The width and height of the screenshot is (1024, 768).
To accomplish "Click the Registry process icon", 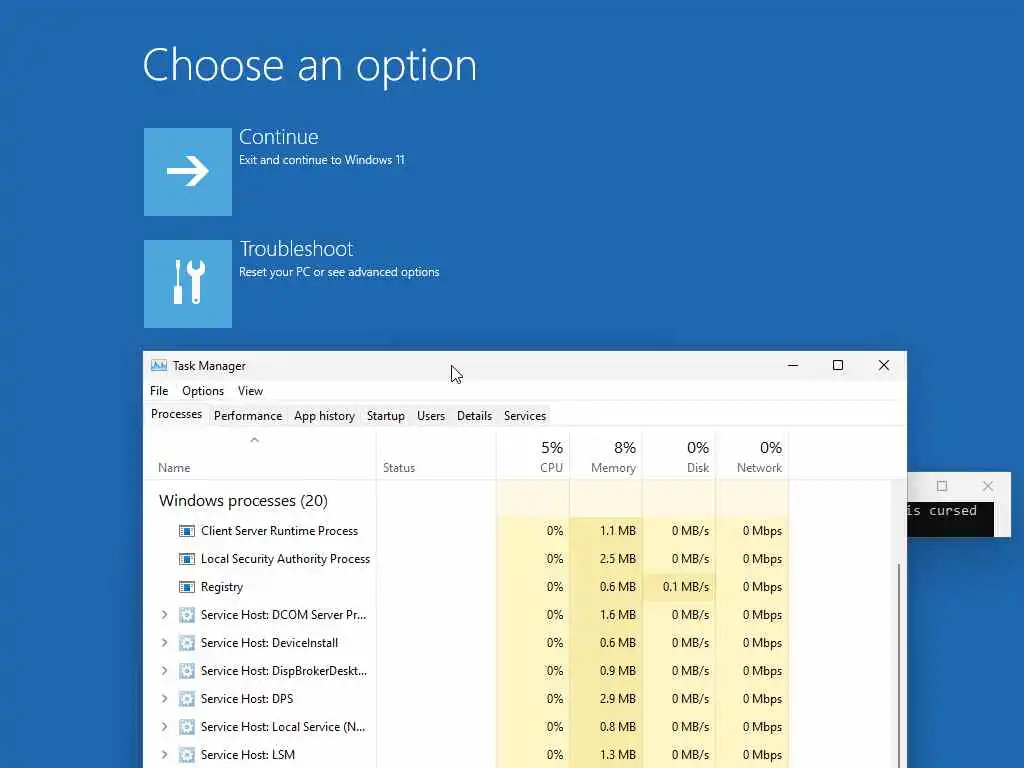I will click(187, 587).
